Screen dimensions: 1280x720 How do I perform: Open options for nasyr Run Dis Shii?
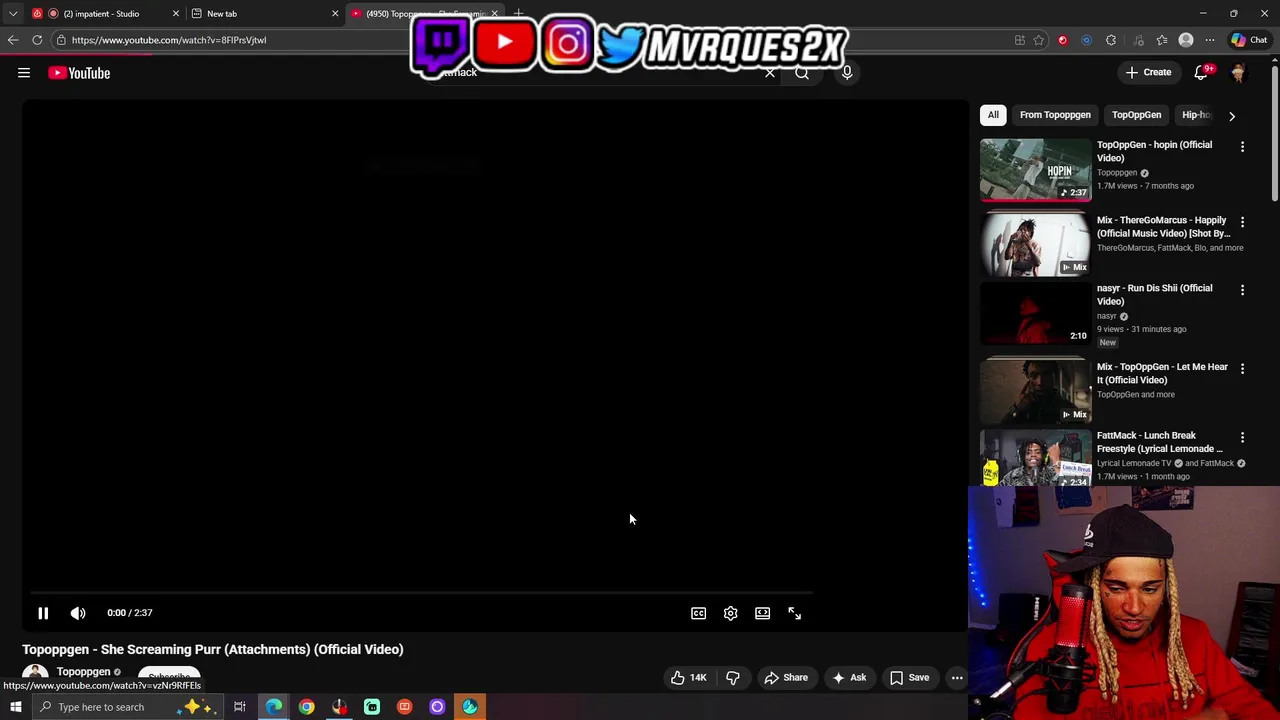1242,290
